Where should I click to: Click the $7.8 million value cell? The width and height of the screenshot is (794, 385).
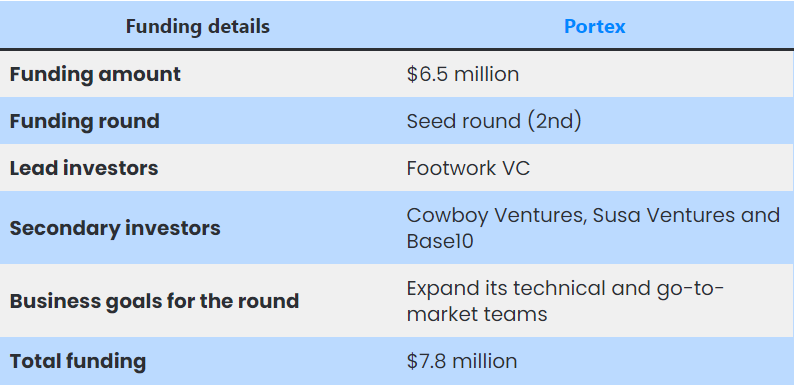tap(462, 361)
